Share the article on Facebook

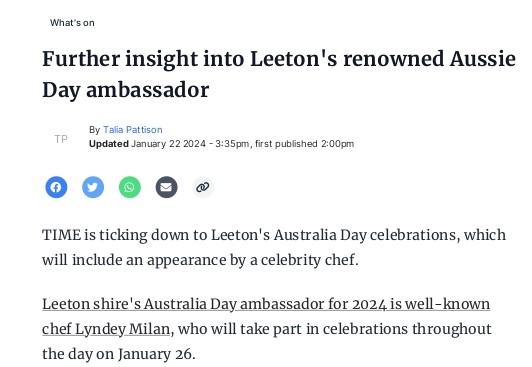tap(56, 187)
